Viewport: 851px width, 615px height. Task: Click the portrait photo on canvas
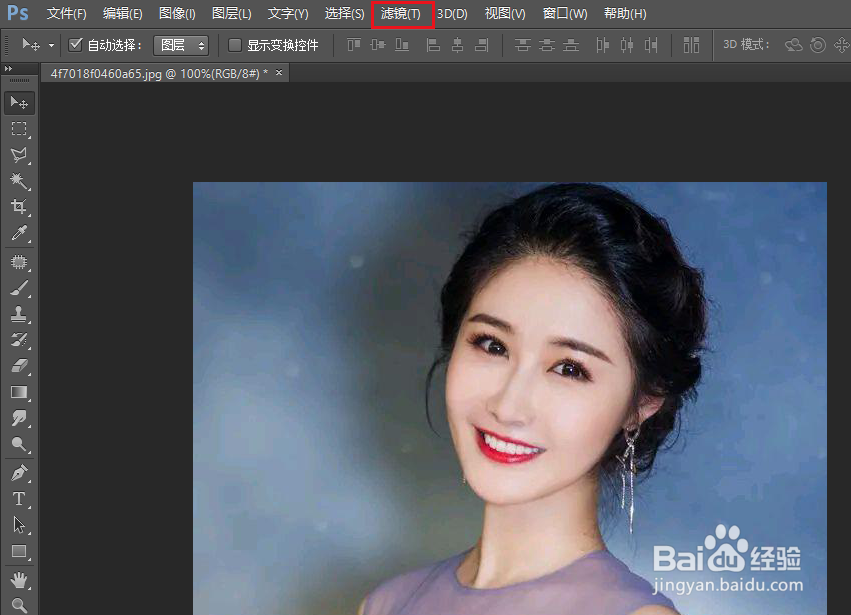click(510, 398)
